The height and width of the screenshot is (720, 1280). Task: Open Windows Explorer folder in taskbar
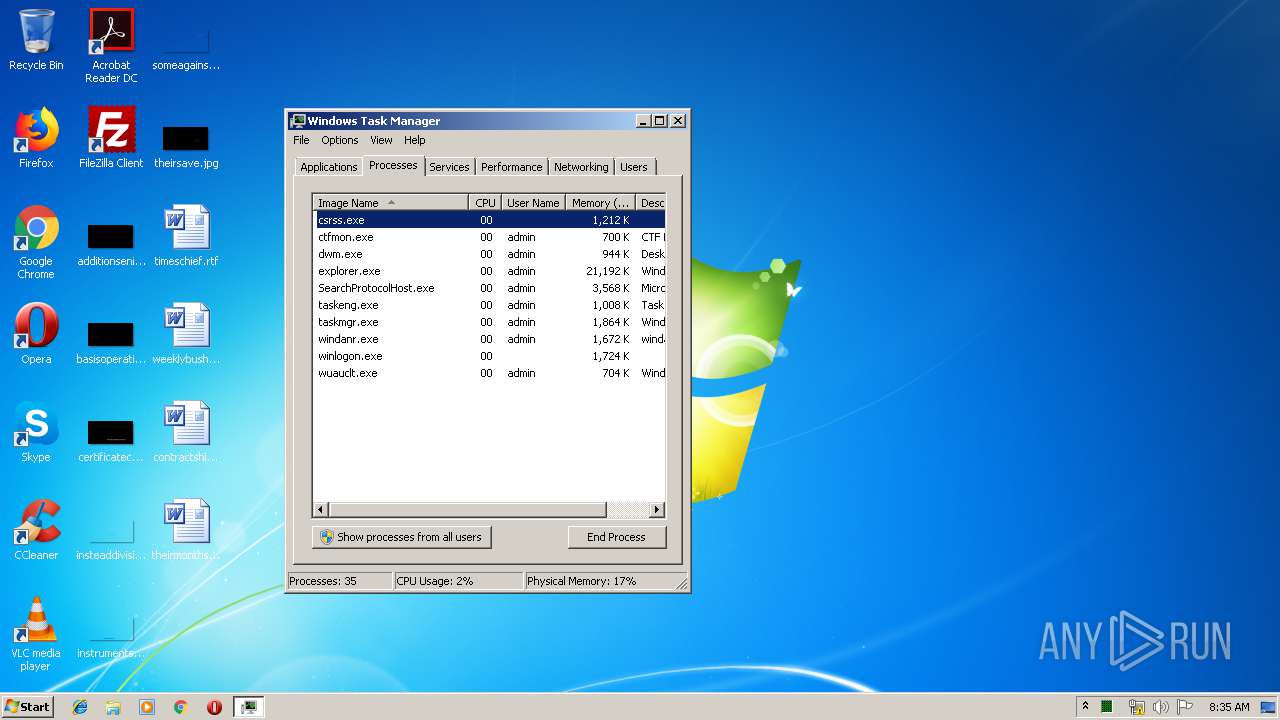pos(113,707)
